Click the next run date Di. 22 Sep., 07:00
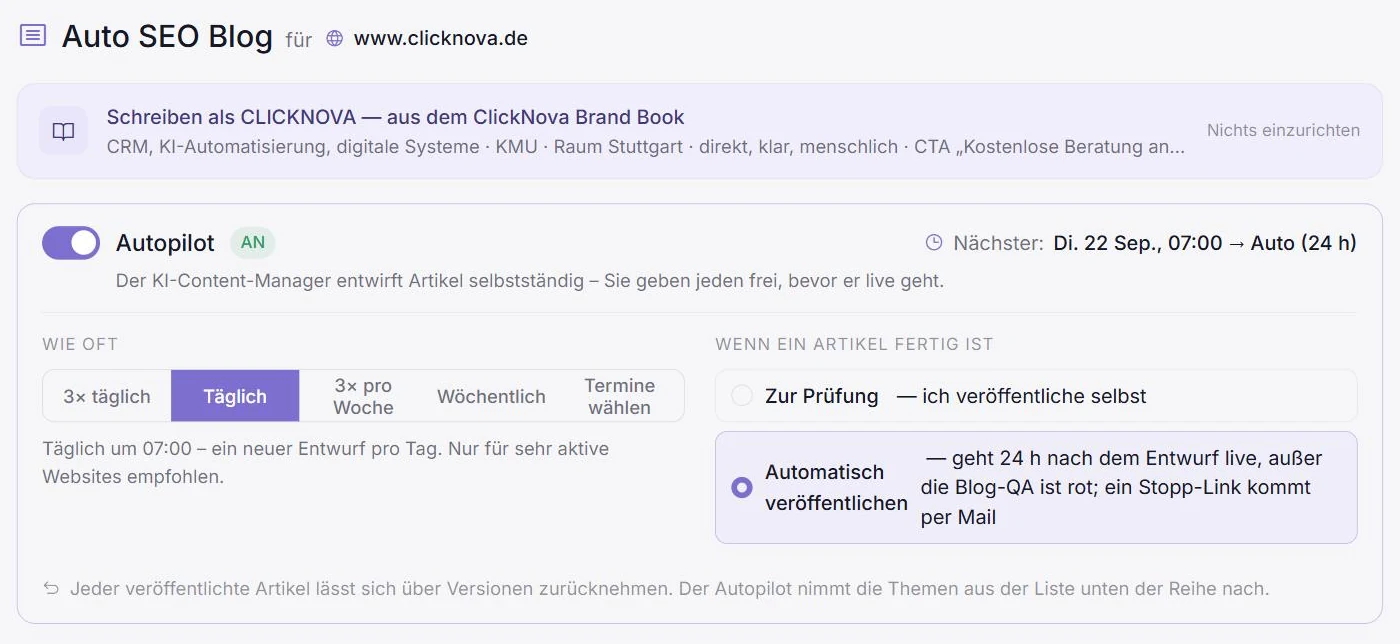This screenshot has height=644, width=1400. coord(1138,243)
